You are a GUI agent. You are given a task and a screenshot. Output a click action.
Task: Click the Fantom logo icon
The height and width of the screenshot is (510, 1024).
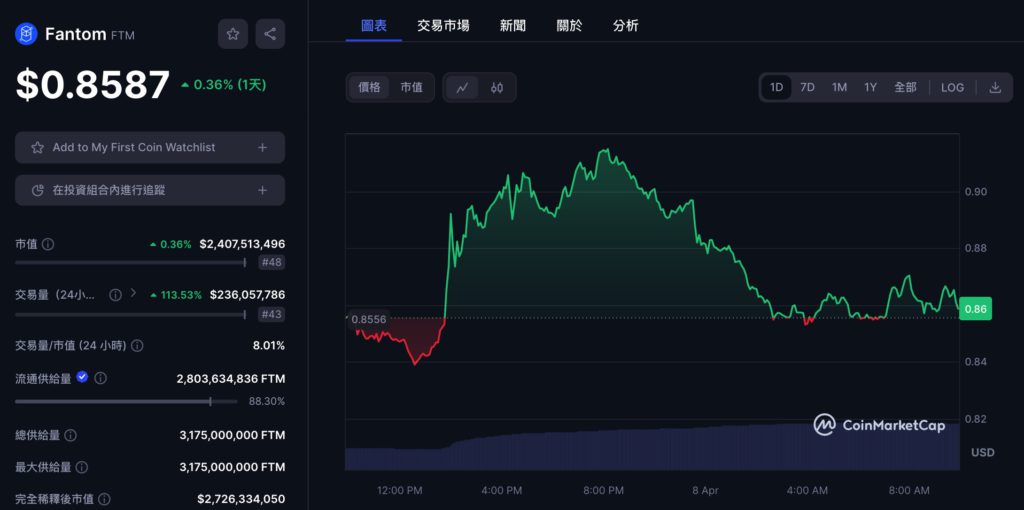(x=26, y=34)
